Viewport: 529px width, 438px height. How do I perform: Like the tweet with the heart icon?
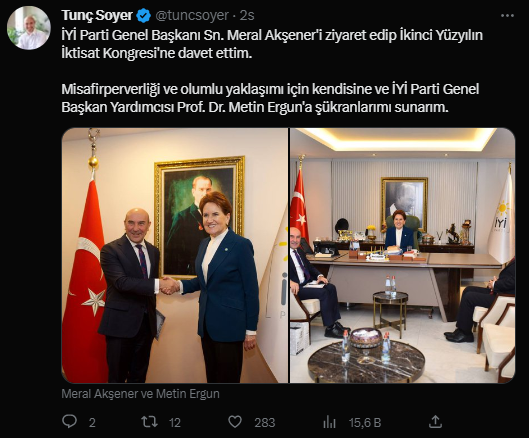click(235, 422)
